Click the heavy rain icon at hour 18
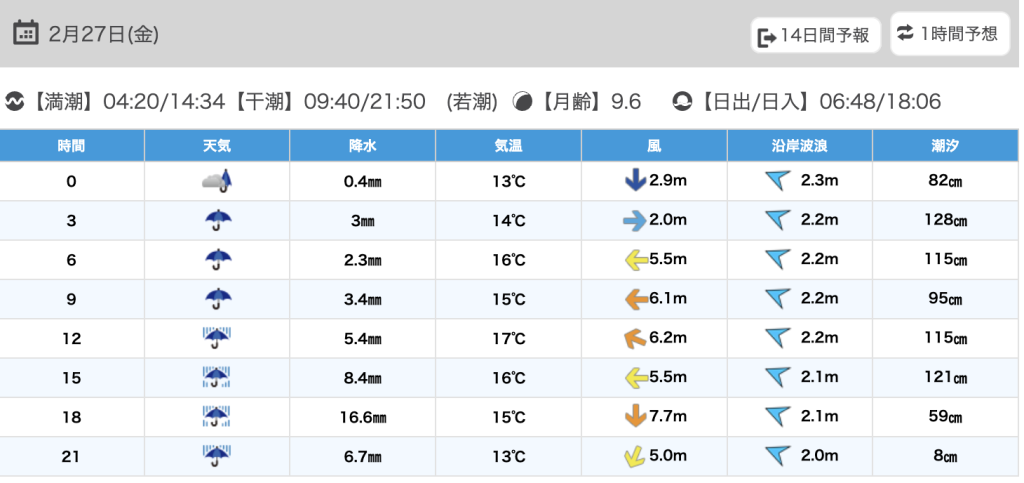1024x483 pixels. pyautogui.click(x=217, y=416)
